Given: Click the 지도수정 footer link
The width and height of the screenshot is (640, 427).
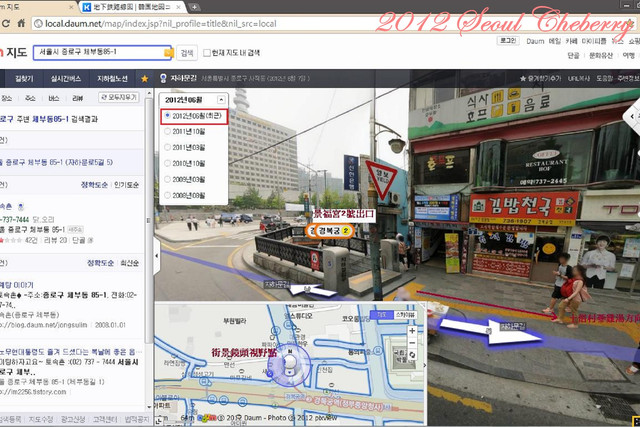Looking at the screenshot, I should 41,419.
